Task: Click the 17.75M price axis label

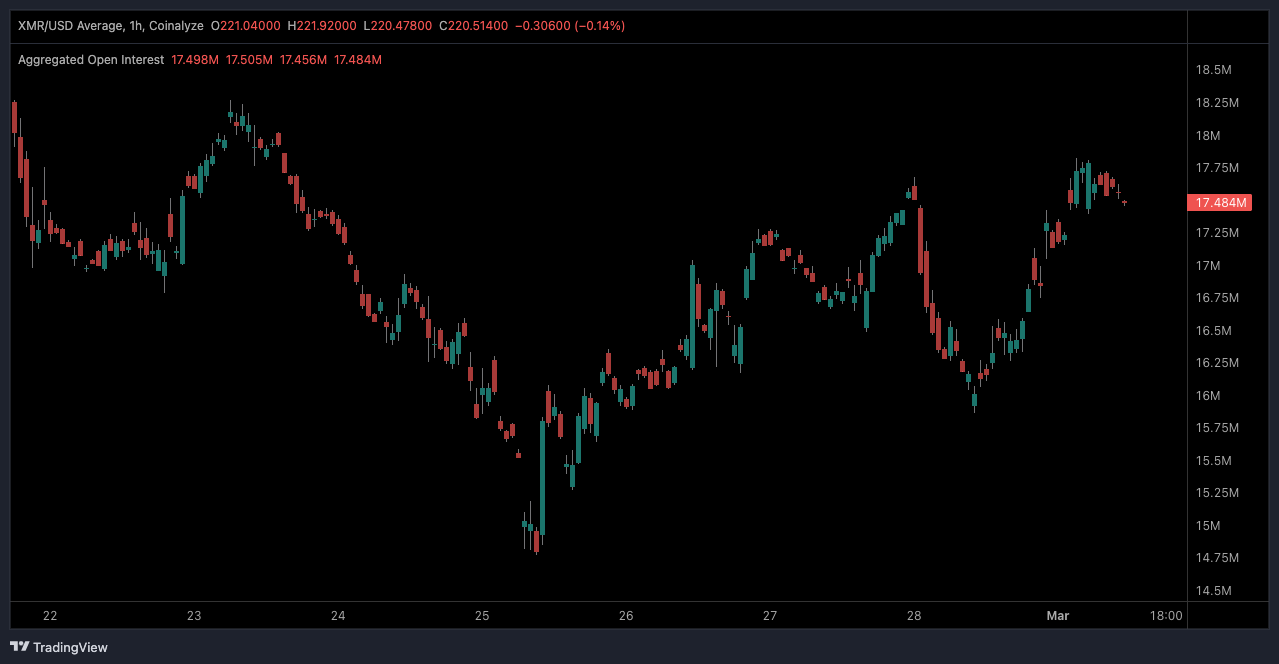Action: (x=1217, y=168)
